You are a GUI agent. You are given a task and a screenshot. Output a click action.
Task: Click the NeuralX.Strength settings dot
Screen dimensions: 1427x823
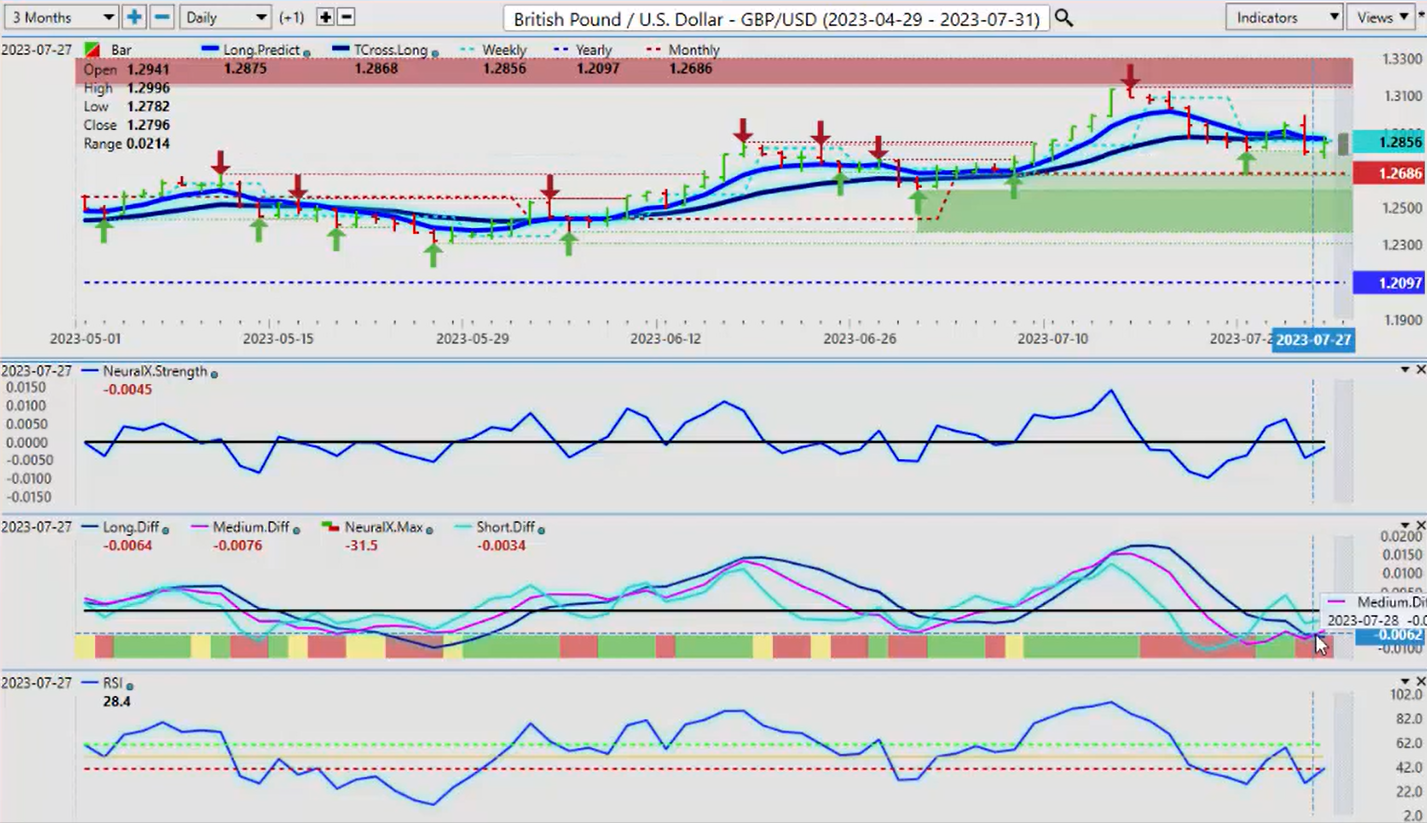[214, 373]
